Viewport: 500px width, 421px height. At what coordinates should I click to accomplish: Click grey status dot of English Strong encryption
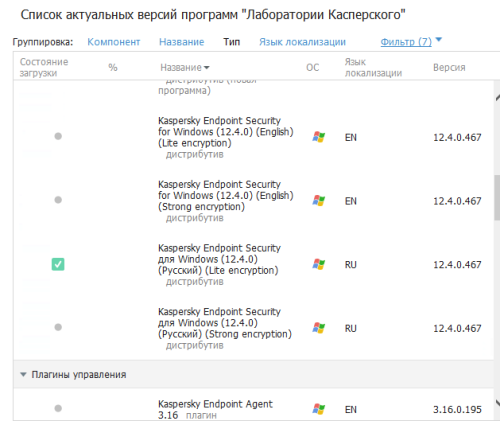(58, 200)
